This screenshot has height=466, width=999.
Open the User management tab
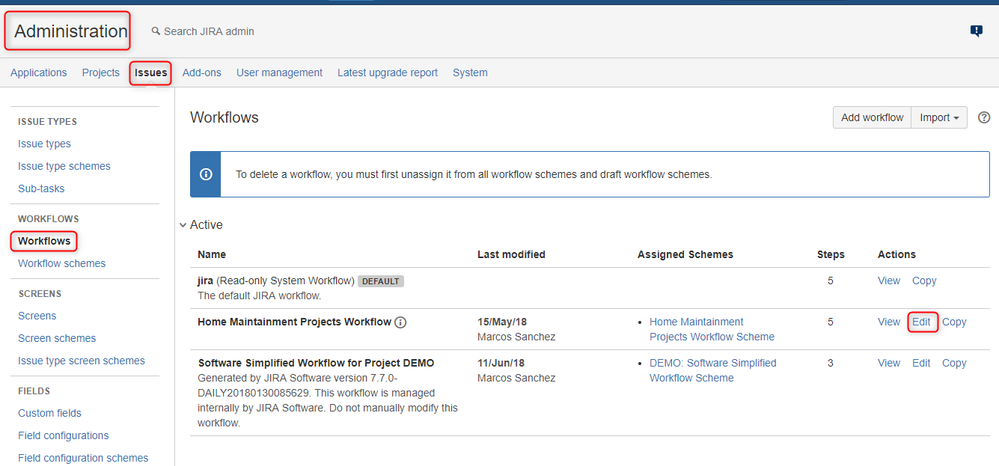[x=279, y=73]
